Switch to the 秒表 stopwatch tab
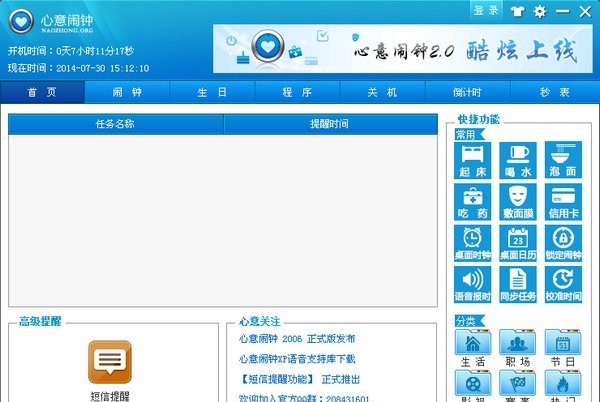 tap(555, 92)
